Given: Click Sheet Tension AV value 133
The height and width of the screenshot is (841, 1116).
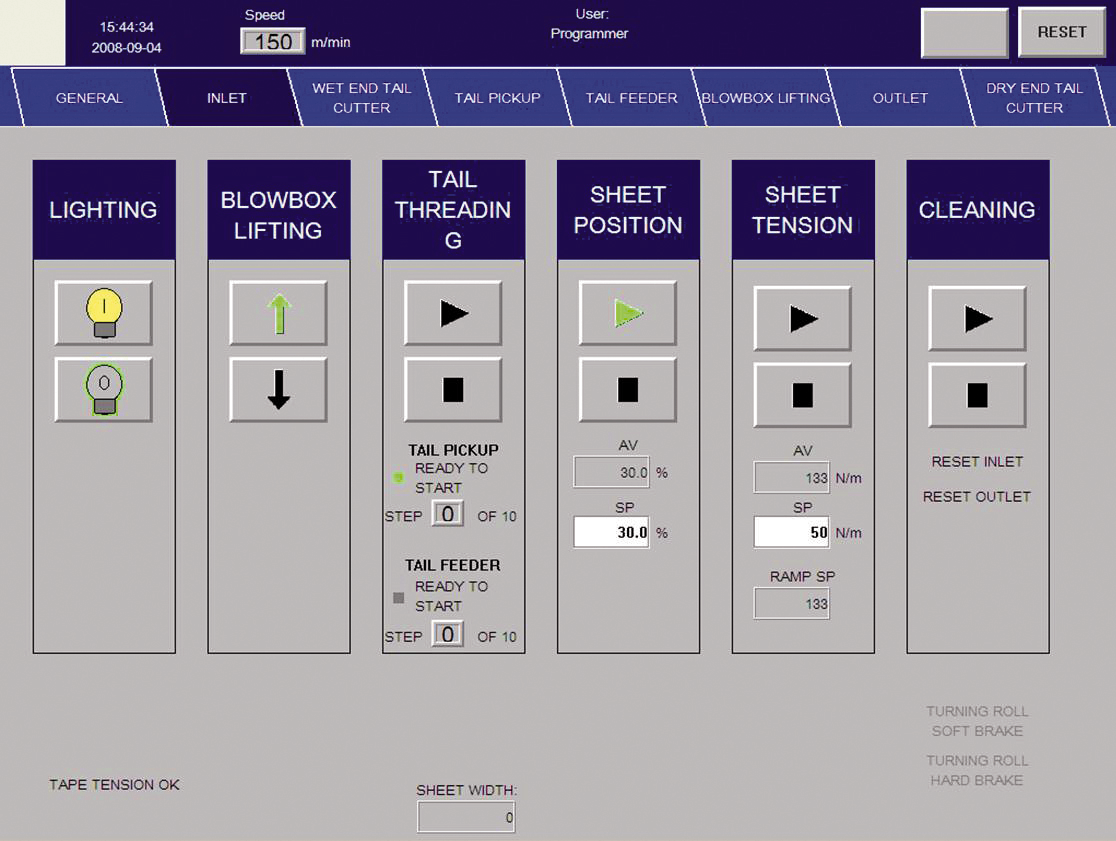Looking at the screenshot, I should point(791,477).
